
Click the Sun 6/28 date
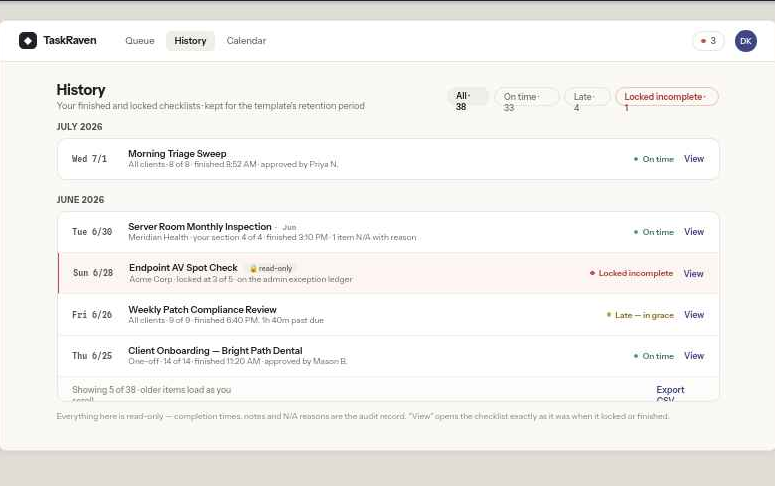[x=93, y=273]
